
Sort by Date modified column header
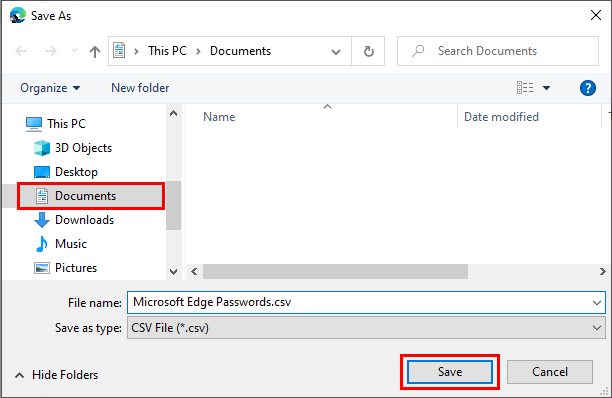pyautogui.click(x=501, y=117)
